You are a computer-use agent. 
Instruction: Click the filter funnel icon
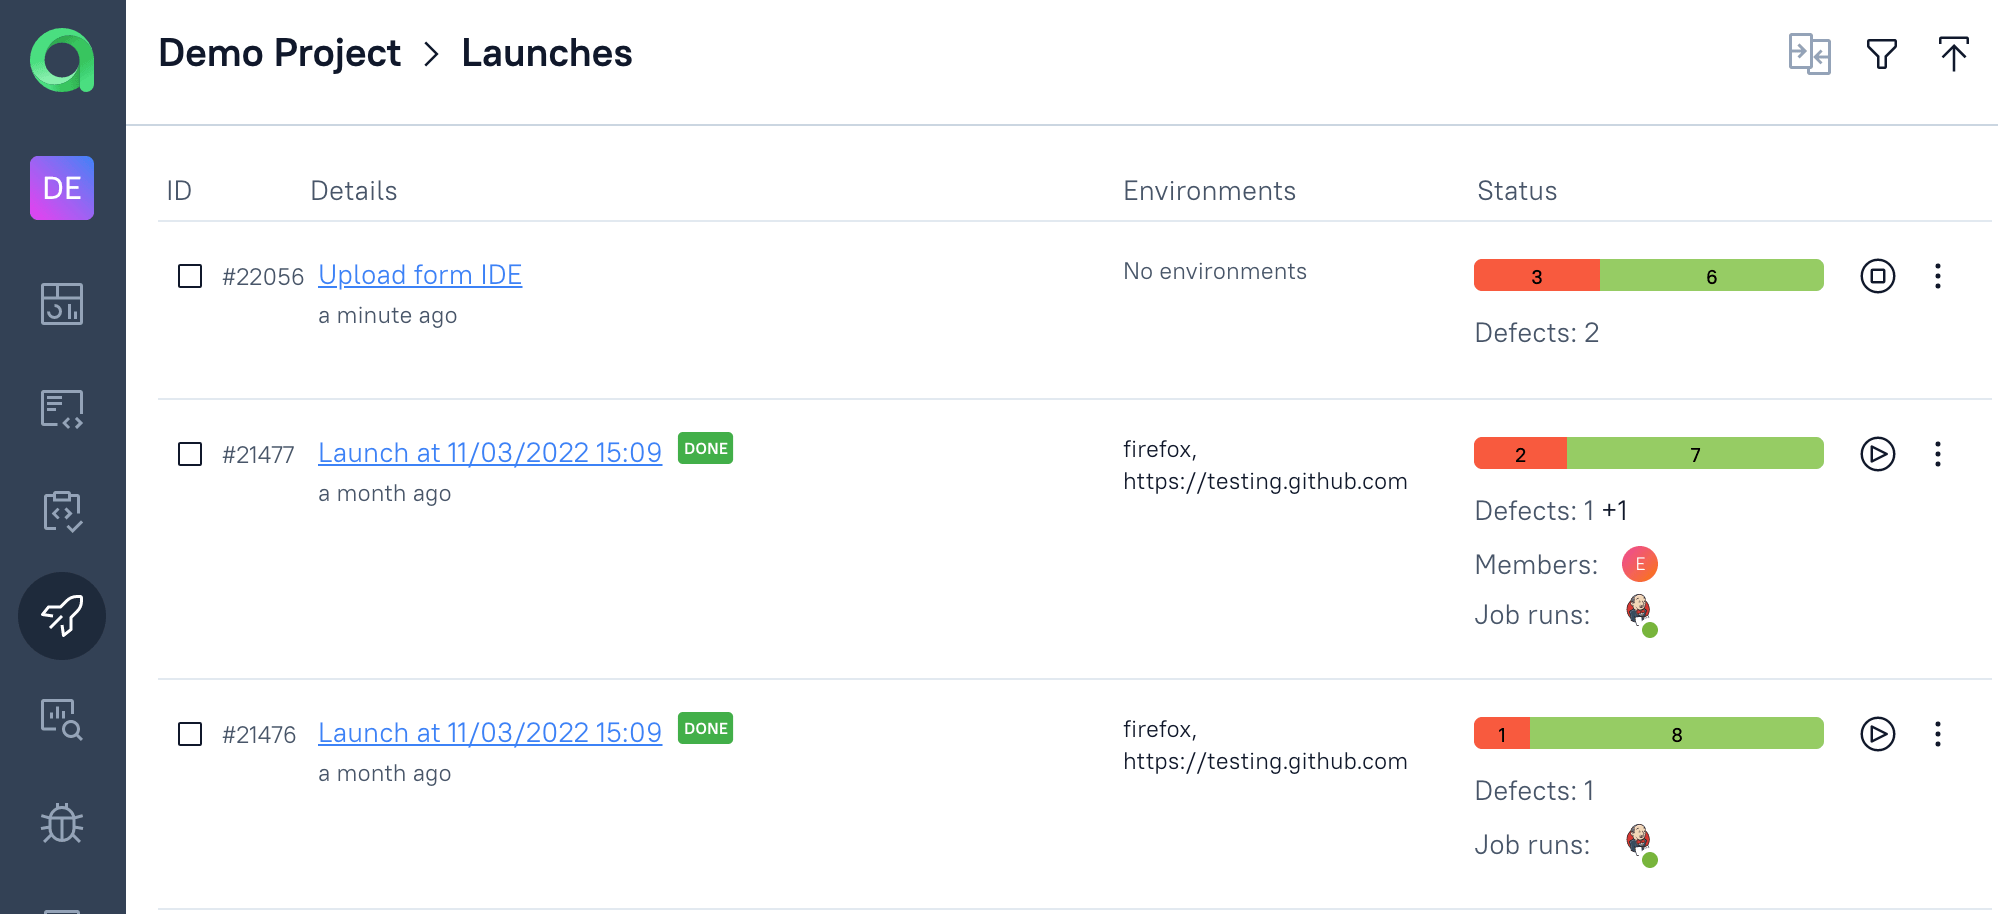tap(1881, 54)
